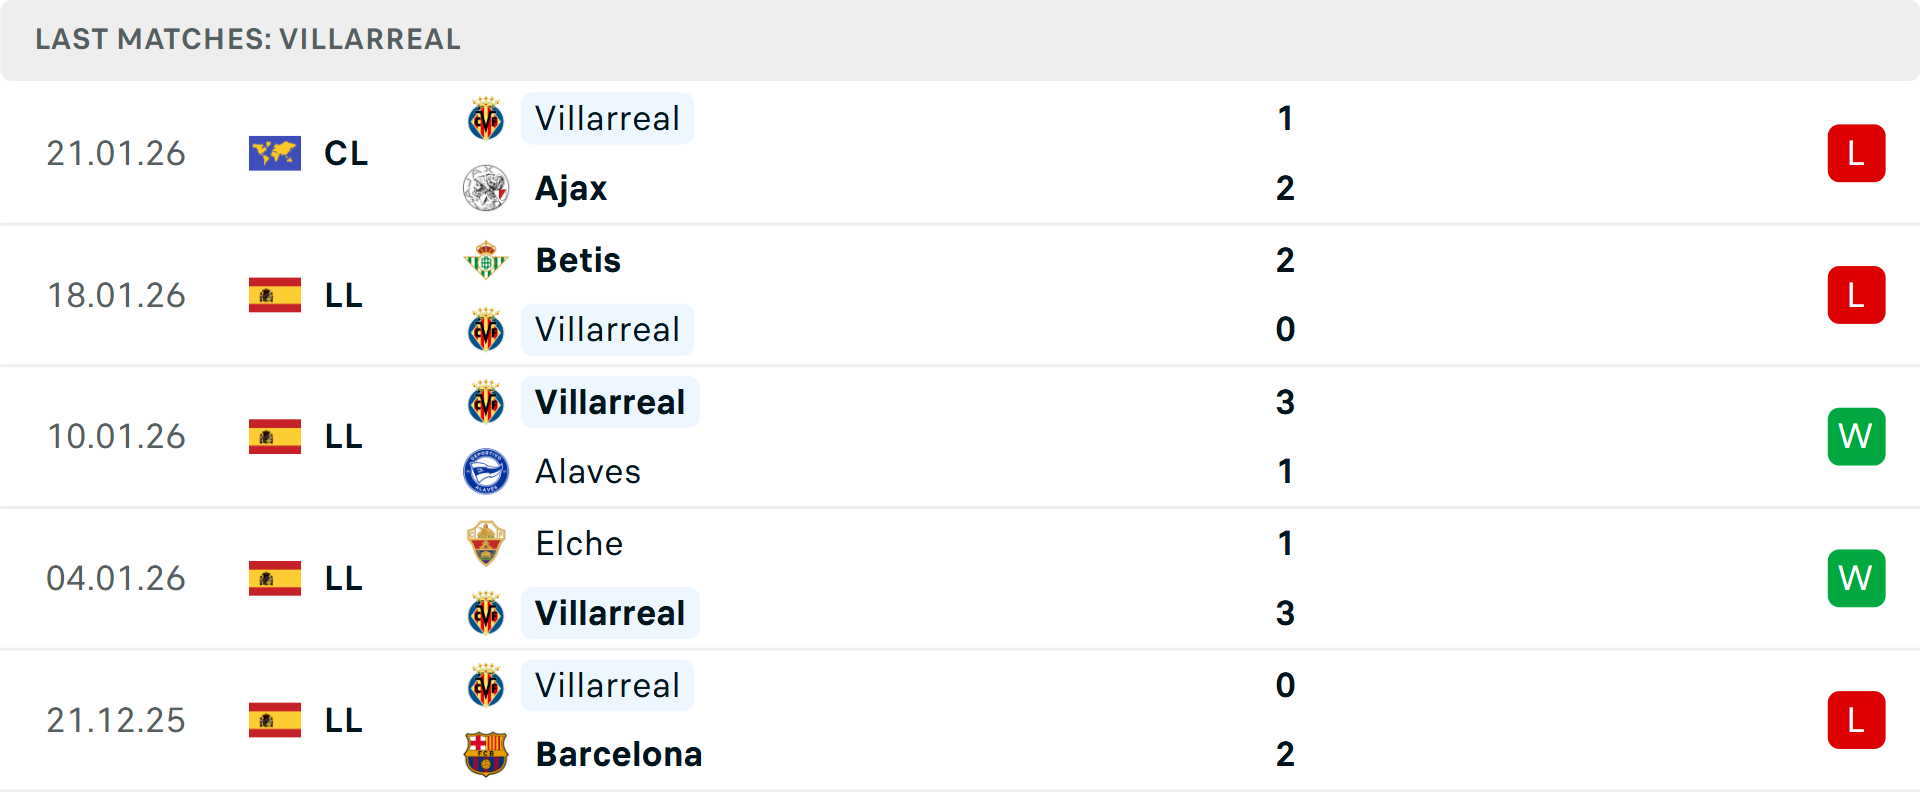Screen dimensions: 1920x792
Task: Click Spain flag beside 21.12.25 match
Action: (275, 720)
